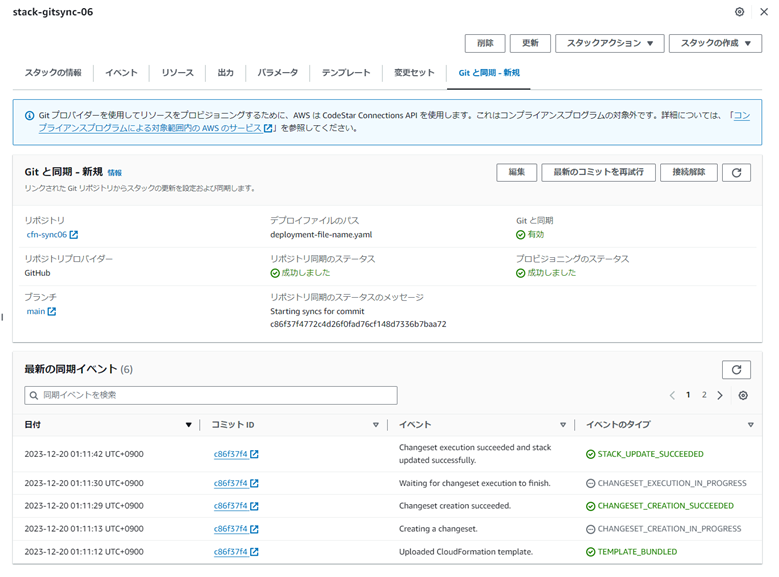The width and height of the screenshot is (779, 577).
Task: Go to page 2 of sync events
Action: tap(704, 395)
